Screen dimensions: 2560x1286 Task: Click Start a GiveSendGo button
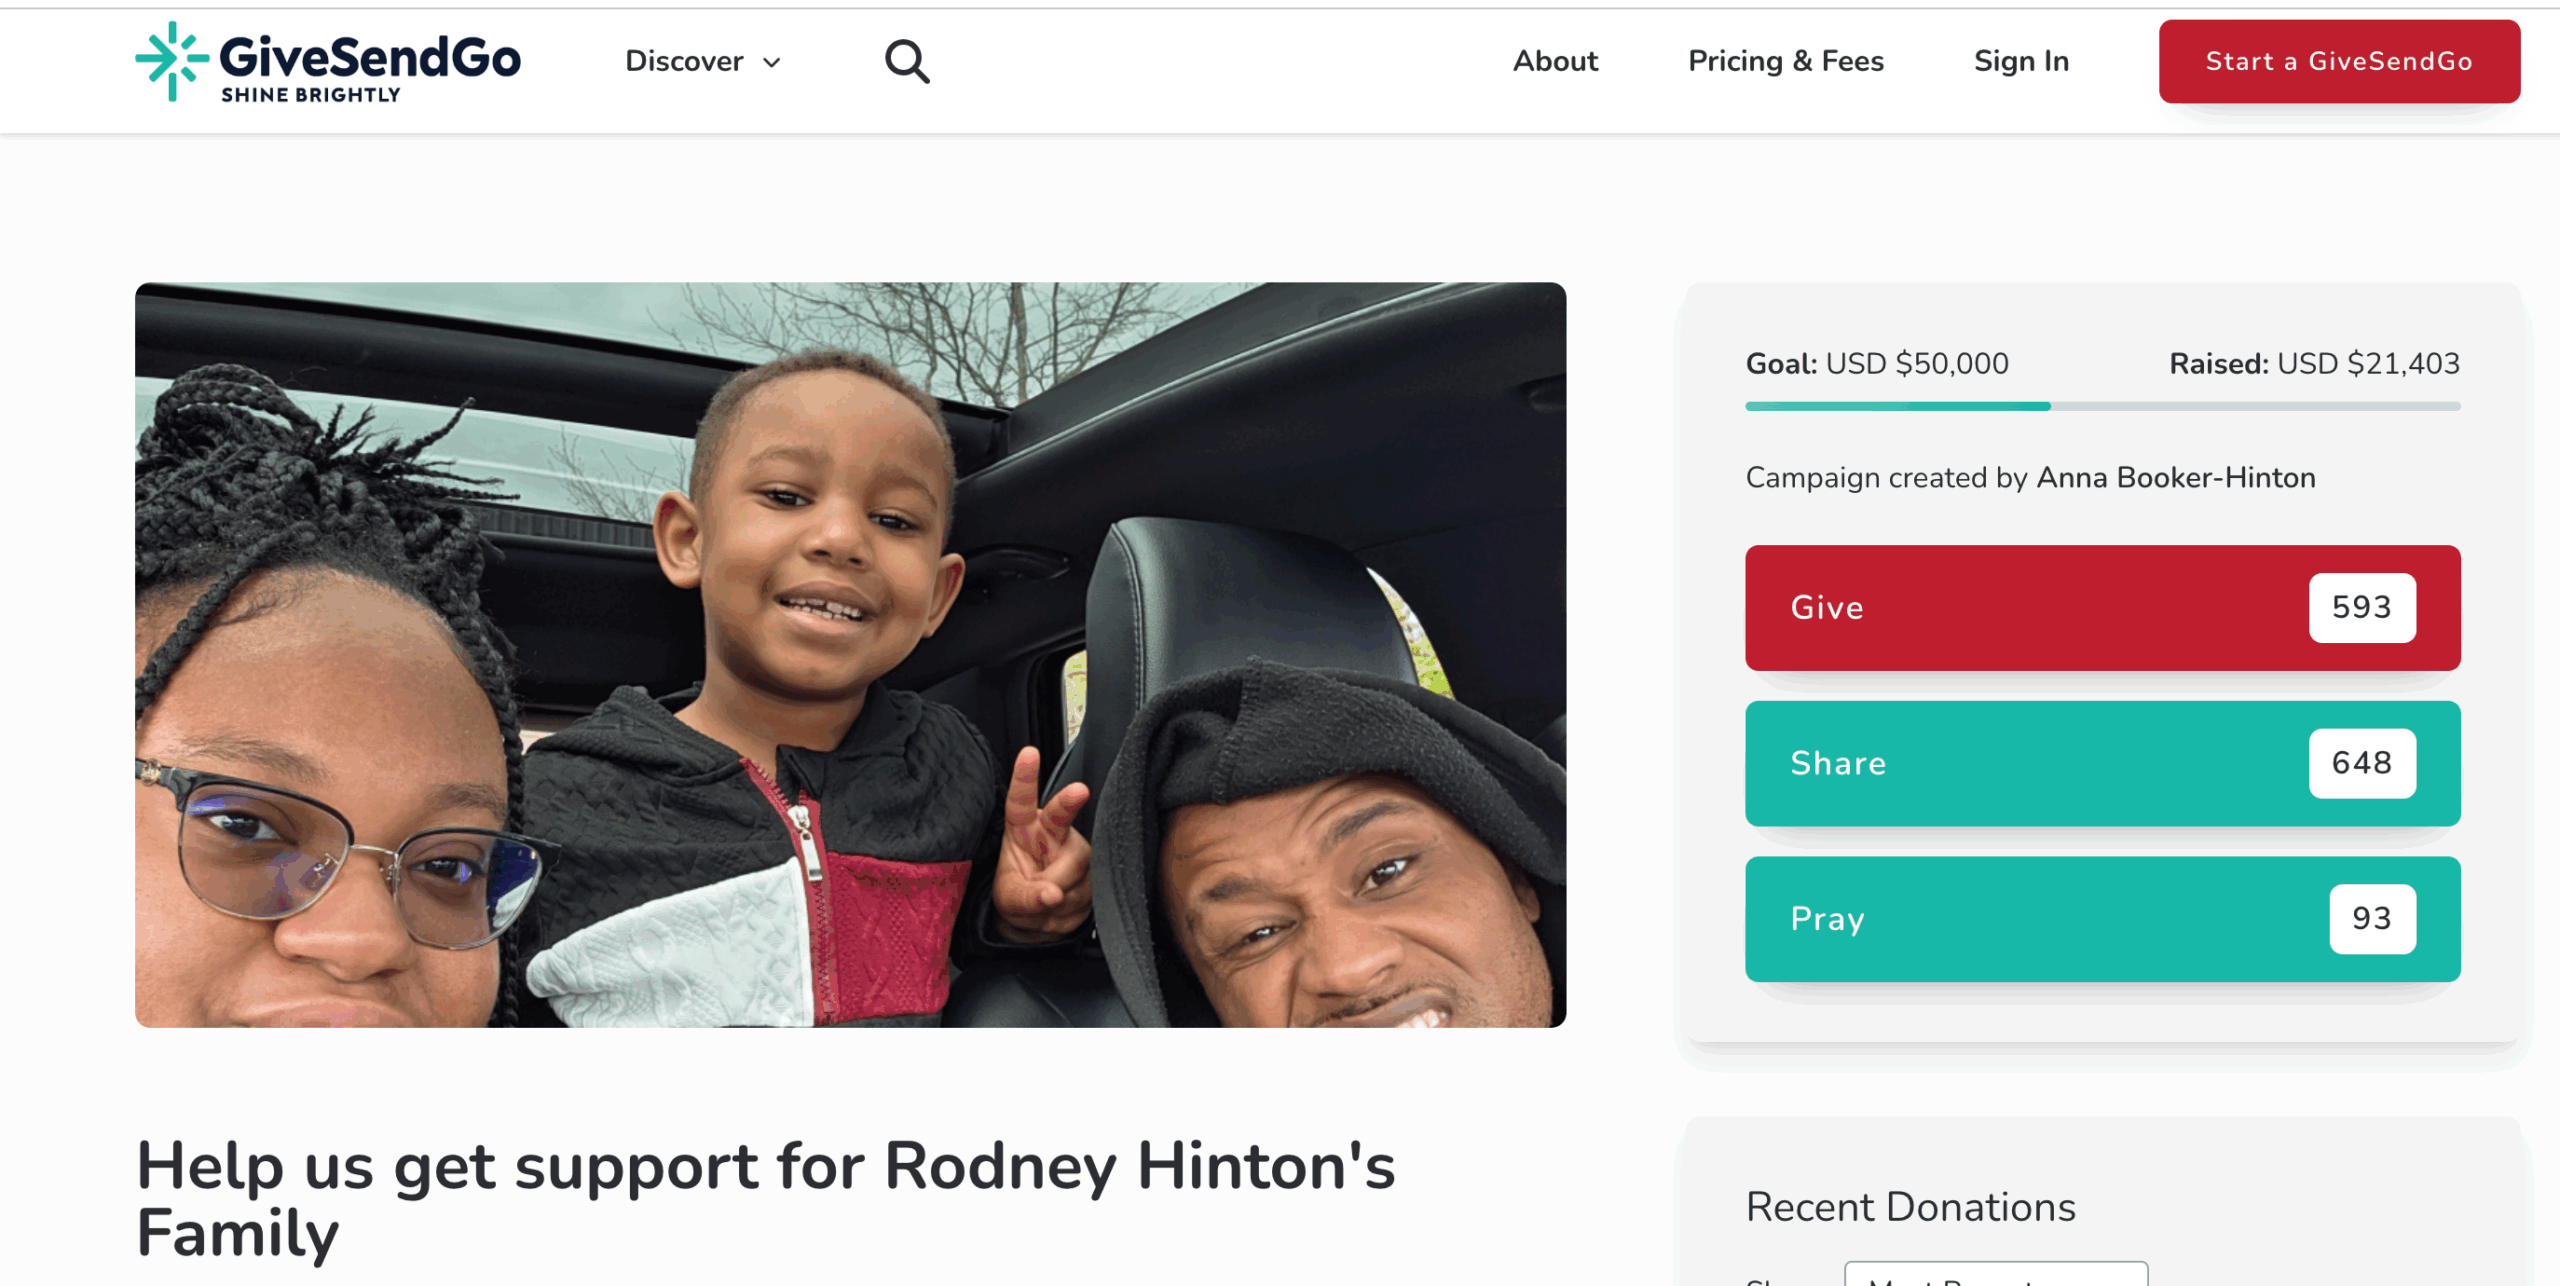(2339, 61)
